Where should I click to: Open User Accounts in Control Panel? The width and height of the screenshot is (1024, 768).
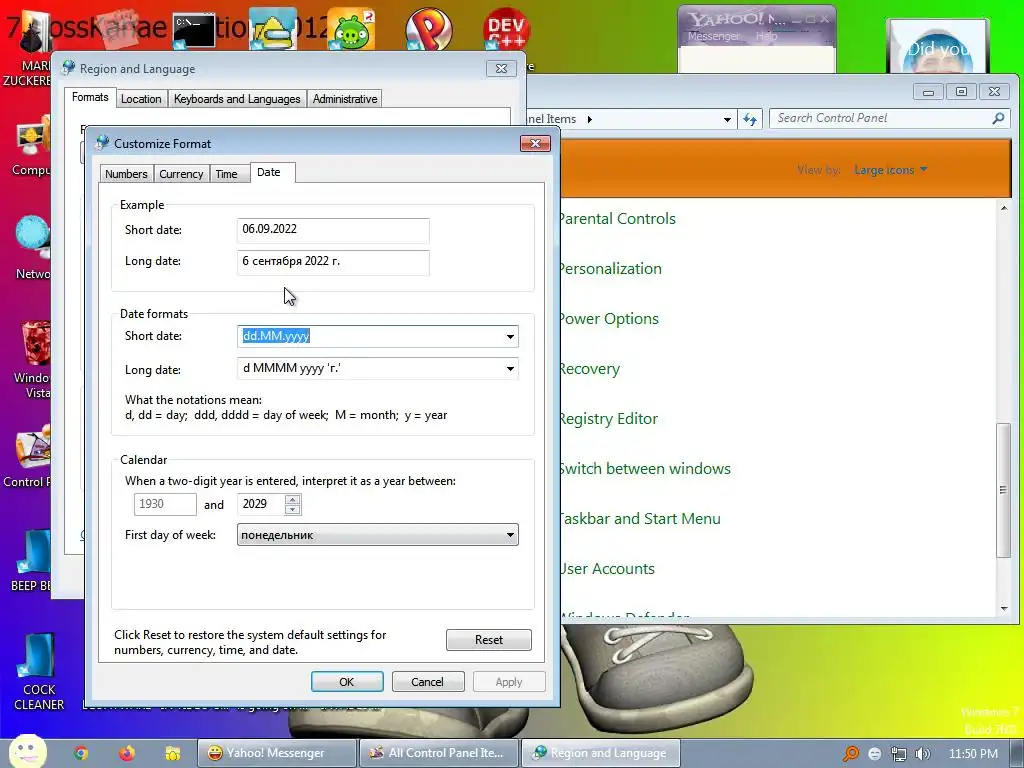(x=607, y=569)
